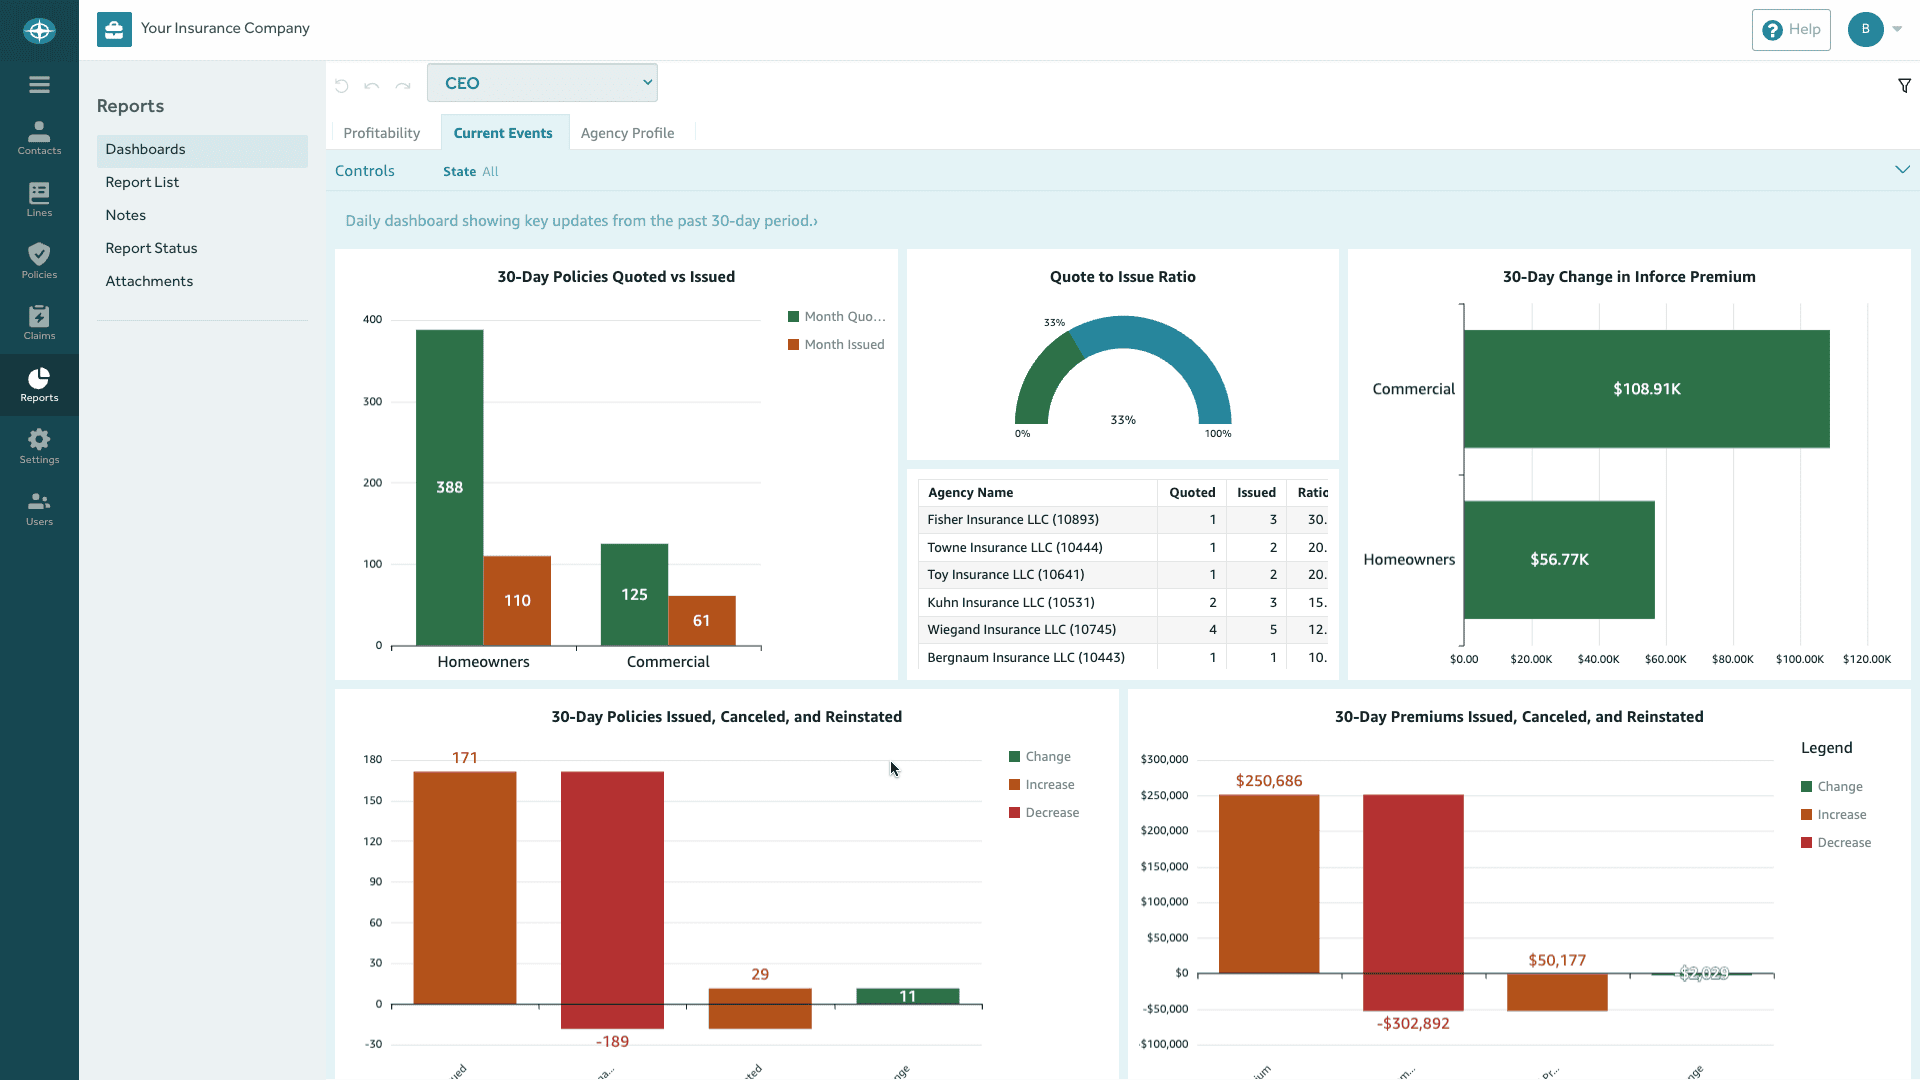Select Kuhn Insurance LLC (10531) row
The width and height of the screenshot is (1920, 1080).
1123,603
